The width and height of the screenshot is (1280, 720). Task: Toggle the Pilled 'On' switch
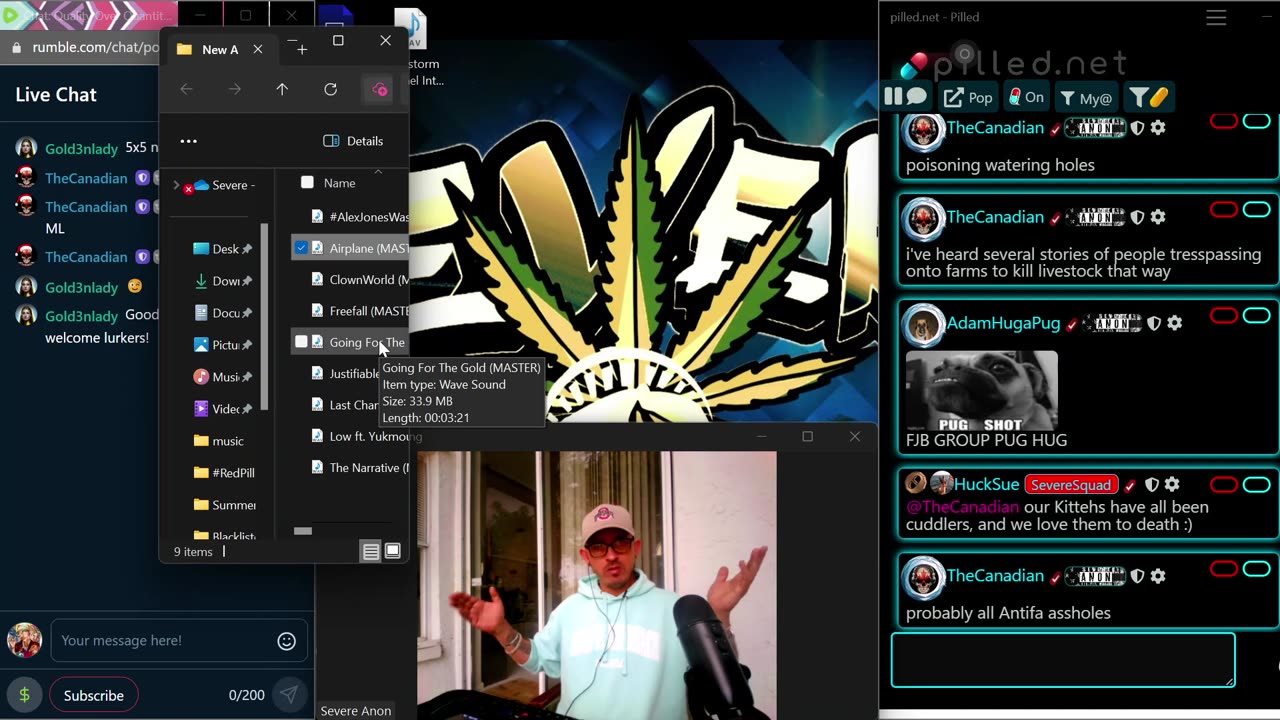(x=1026, y=97)
